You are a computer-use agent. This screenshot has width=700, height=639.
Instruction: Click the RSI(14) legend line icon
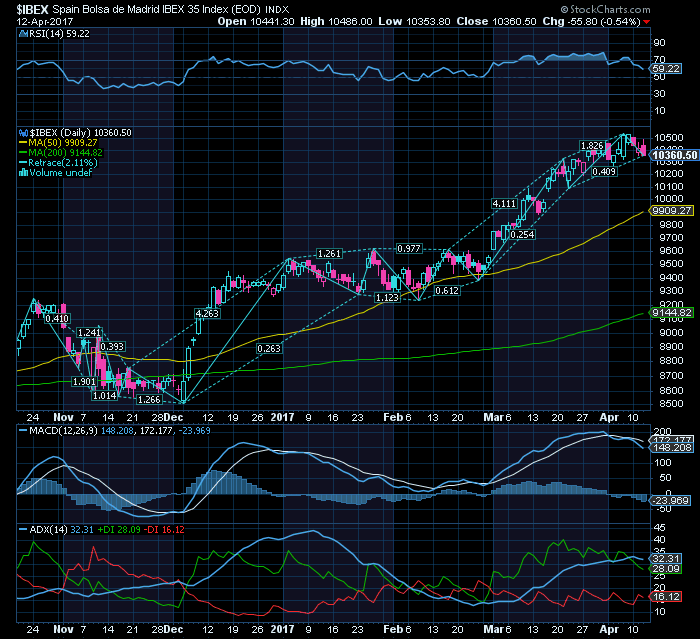coord(24,33)
